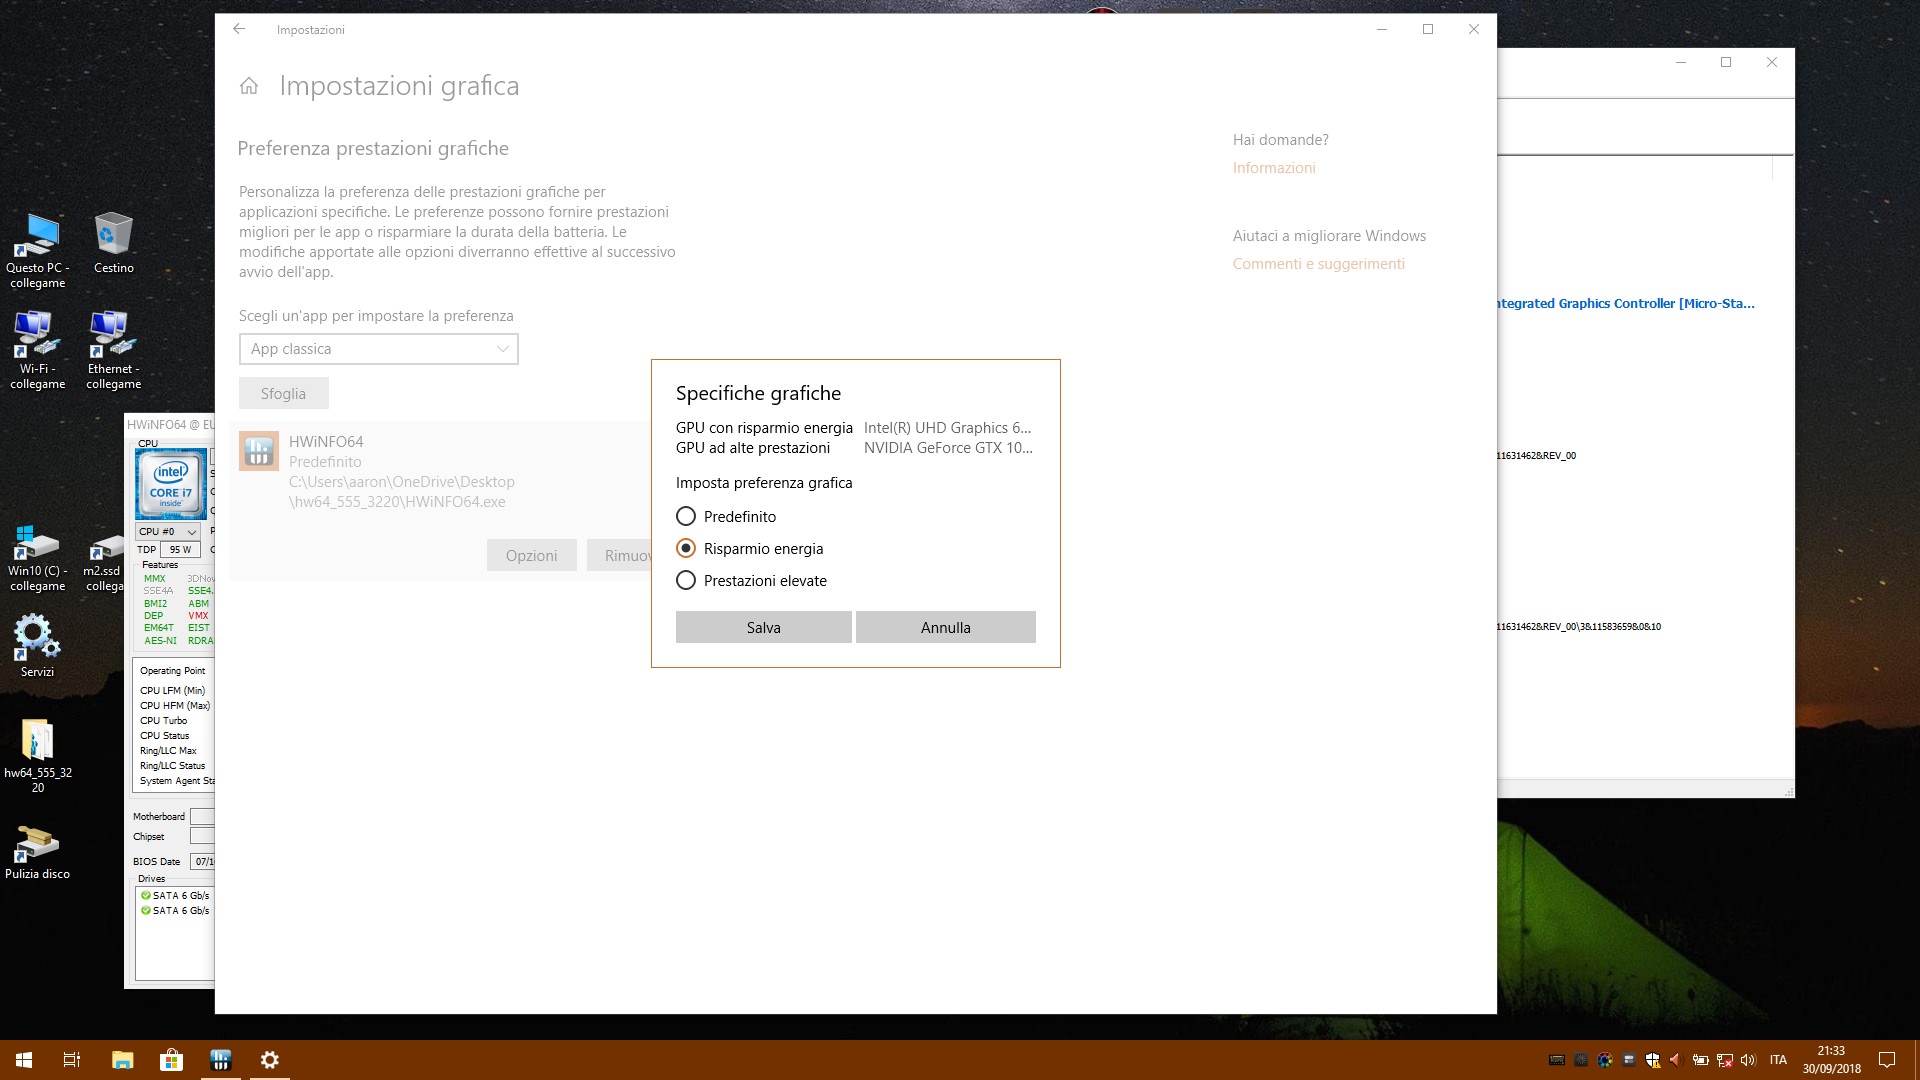Screen dimensions: 1920x1080
Task: Click the Sfoglia button
Action: (283, 393)
